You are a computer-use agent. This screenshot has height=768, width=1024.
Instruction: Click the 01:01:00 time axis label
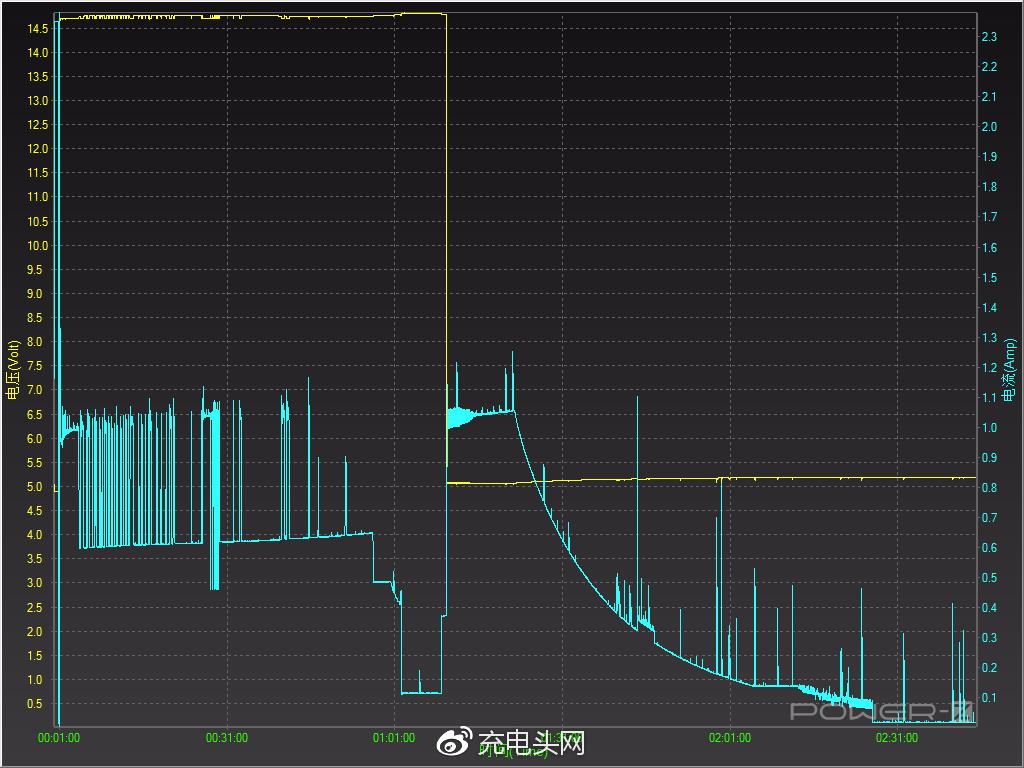point(394,738)
